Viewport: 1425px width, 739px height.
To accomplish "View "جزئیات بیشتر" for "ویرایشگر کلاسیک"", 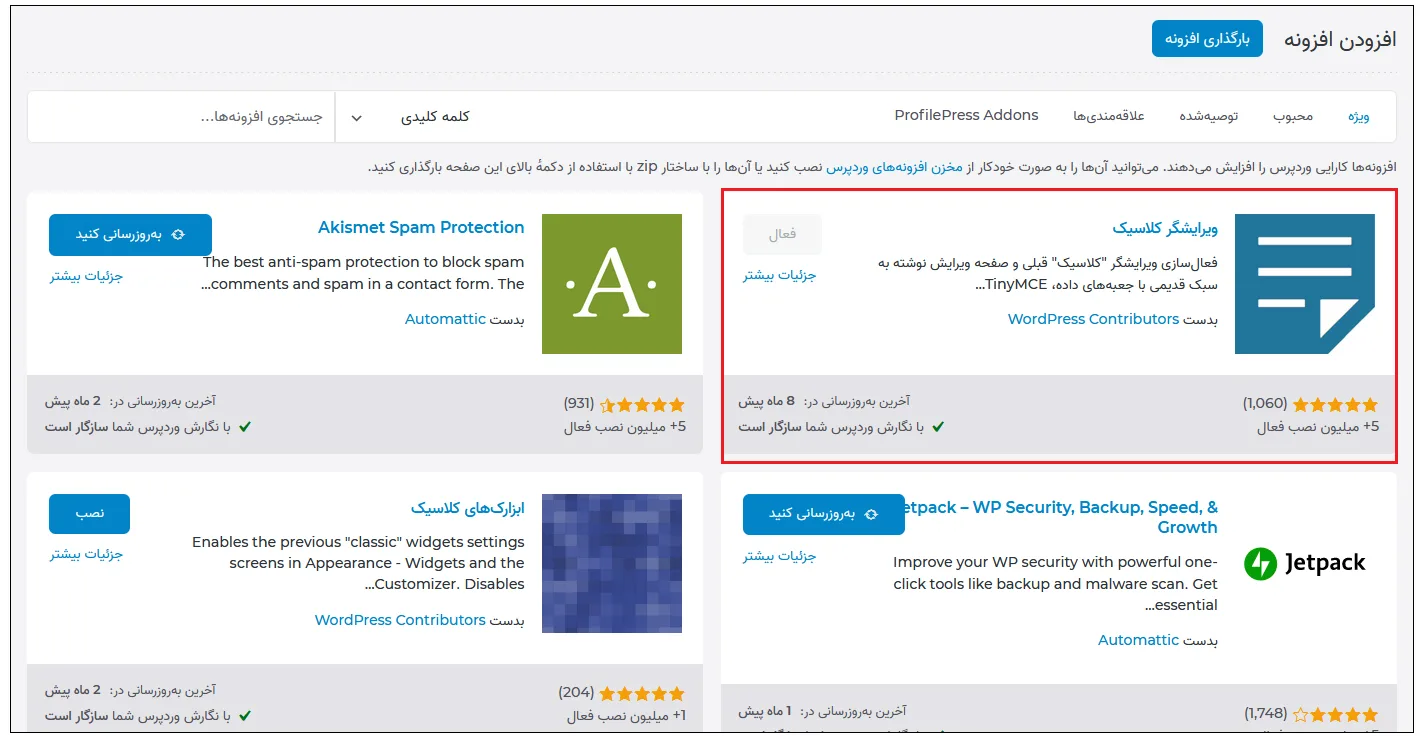I will click(780, 275).
